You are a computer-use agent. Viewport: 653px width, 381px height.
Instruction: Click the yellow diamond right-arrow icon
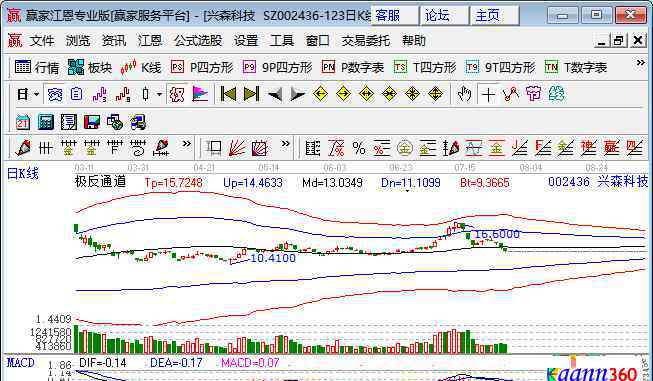coord(343,95)
